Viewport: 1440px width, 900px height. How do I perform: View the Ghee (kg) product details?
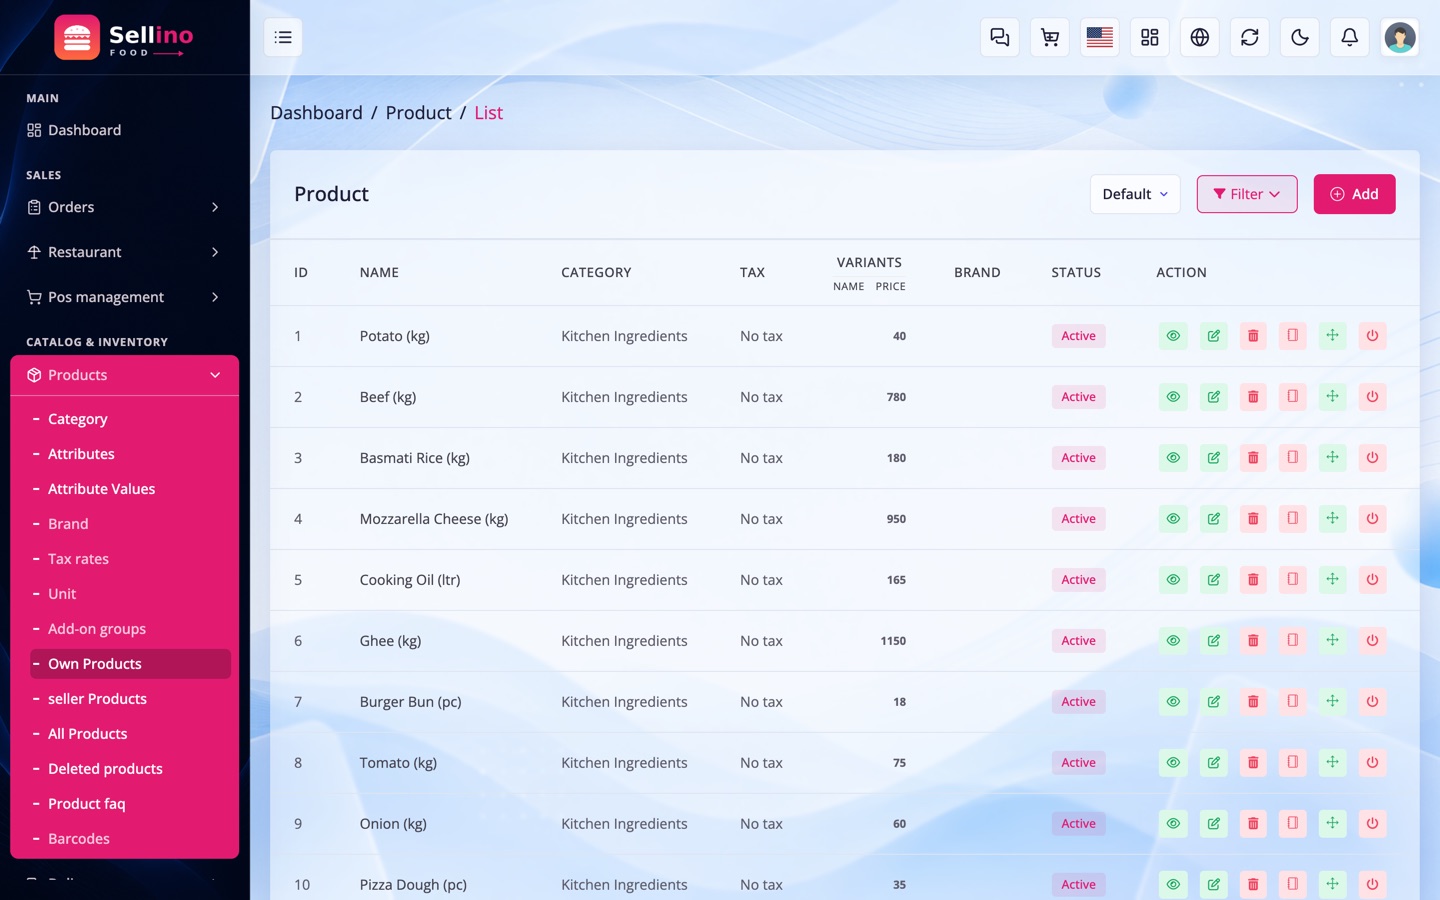pyautogui.click(x=1173, y=641)
